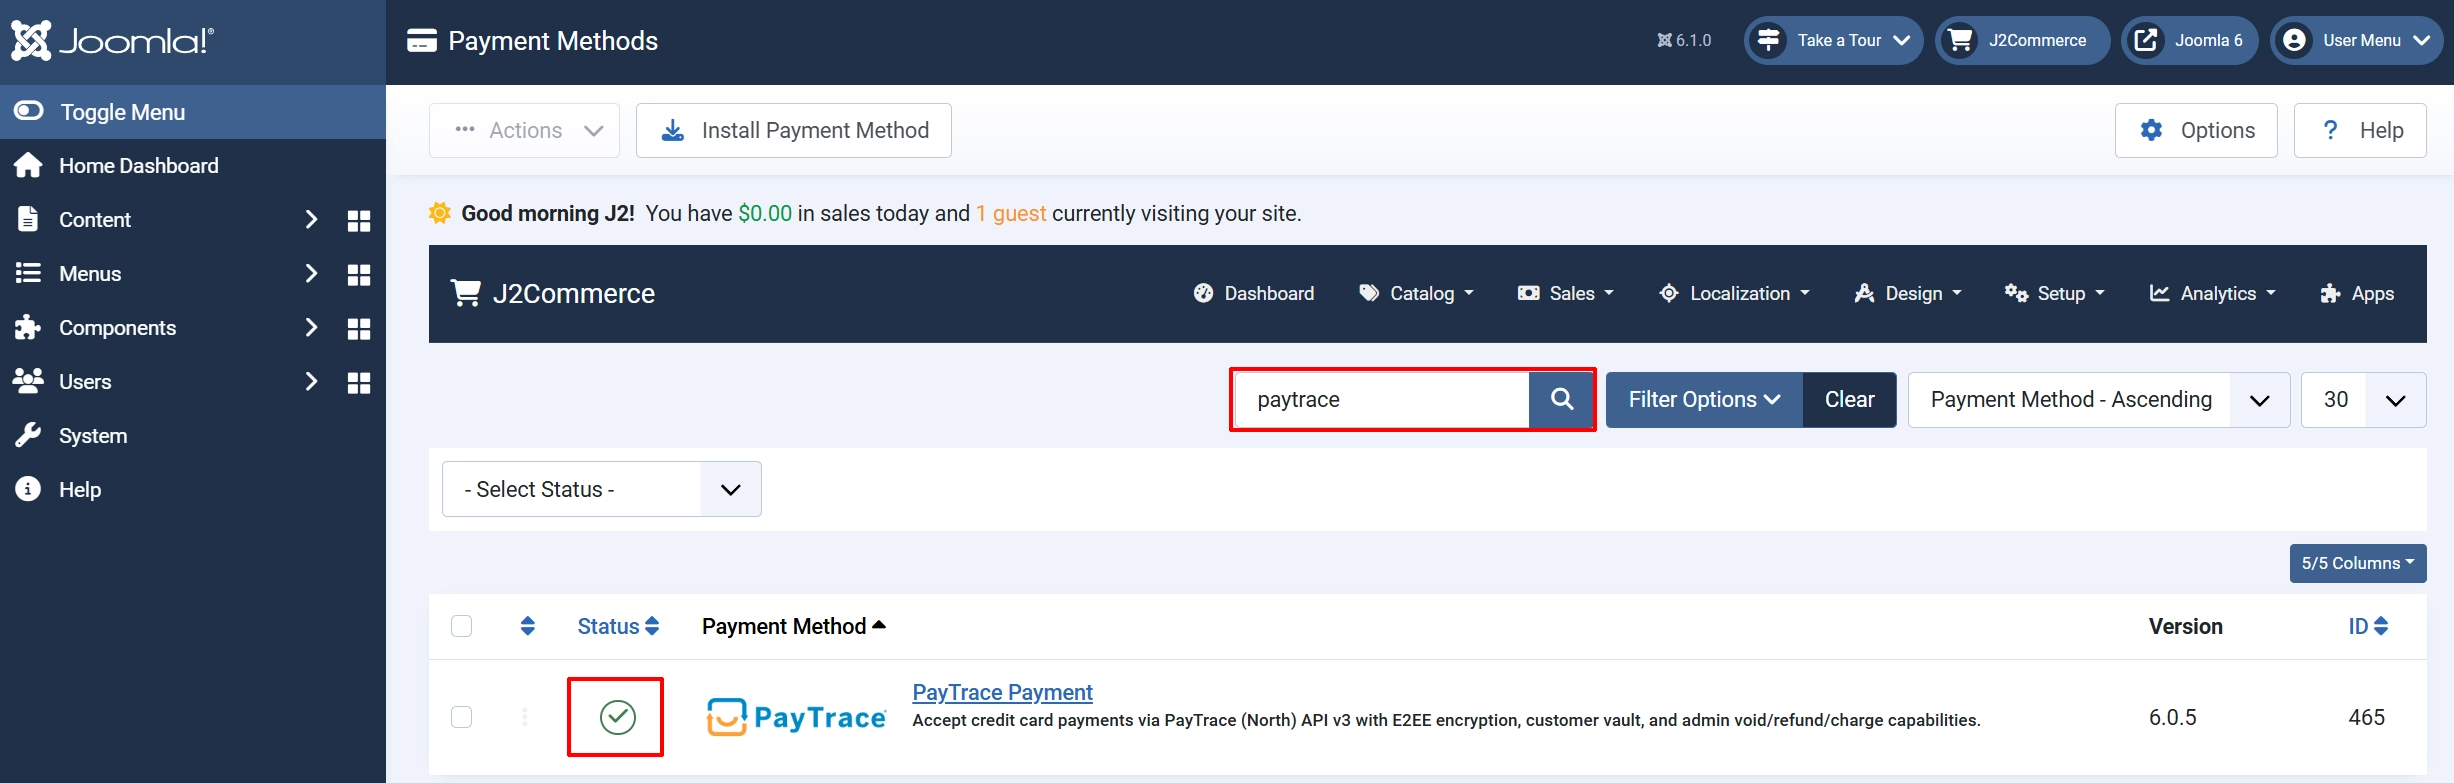
Task: Clear the search filters
Action: pyautogui.click(x=1850, y=400)
